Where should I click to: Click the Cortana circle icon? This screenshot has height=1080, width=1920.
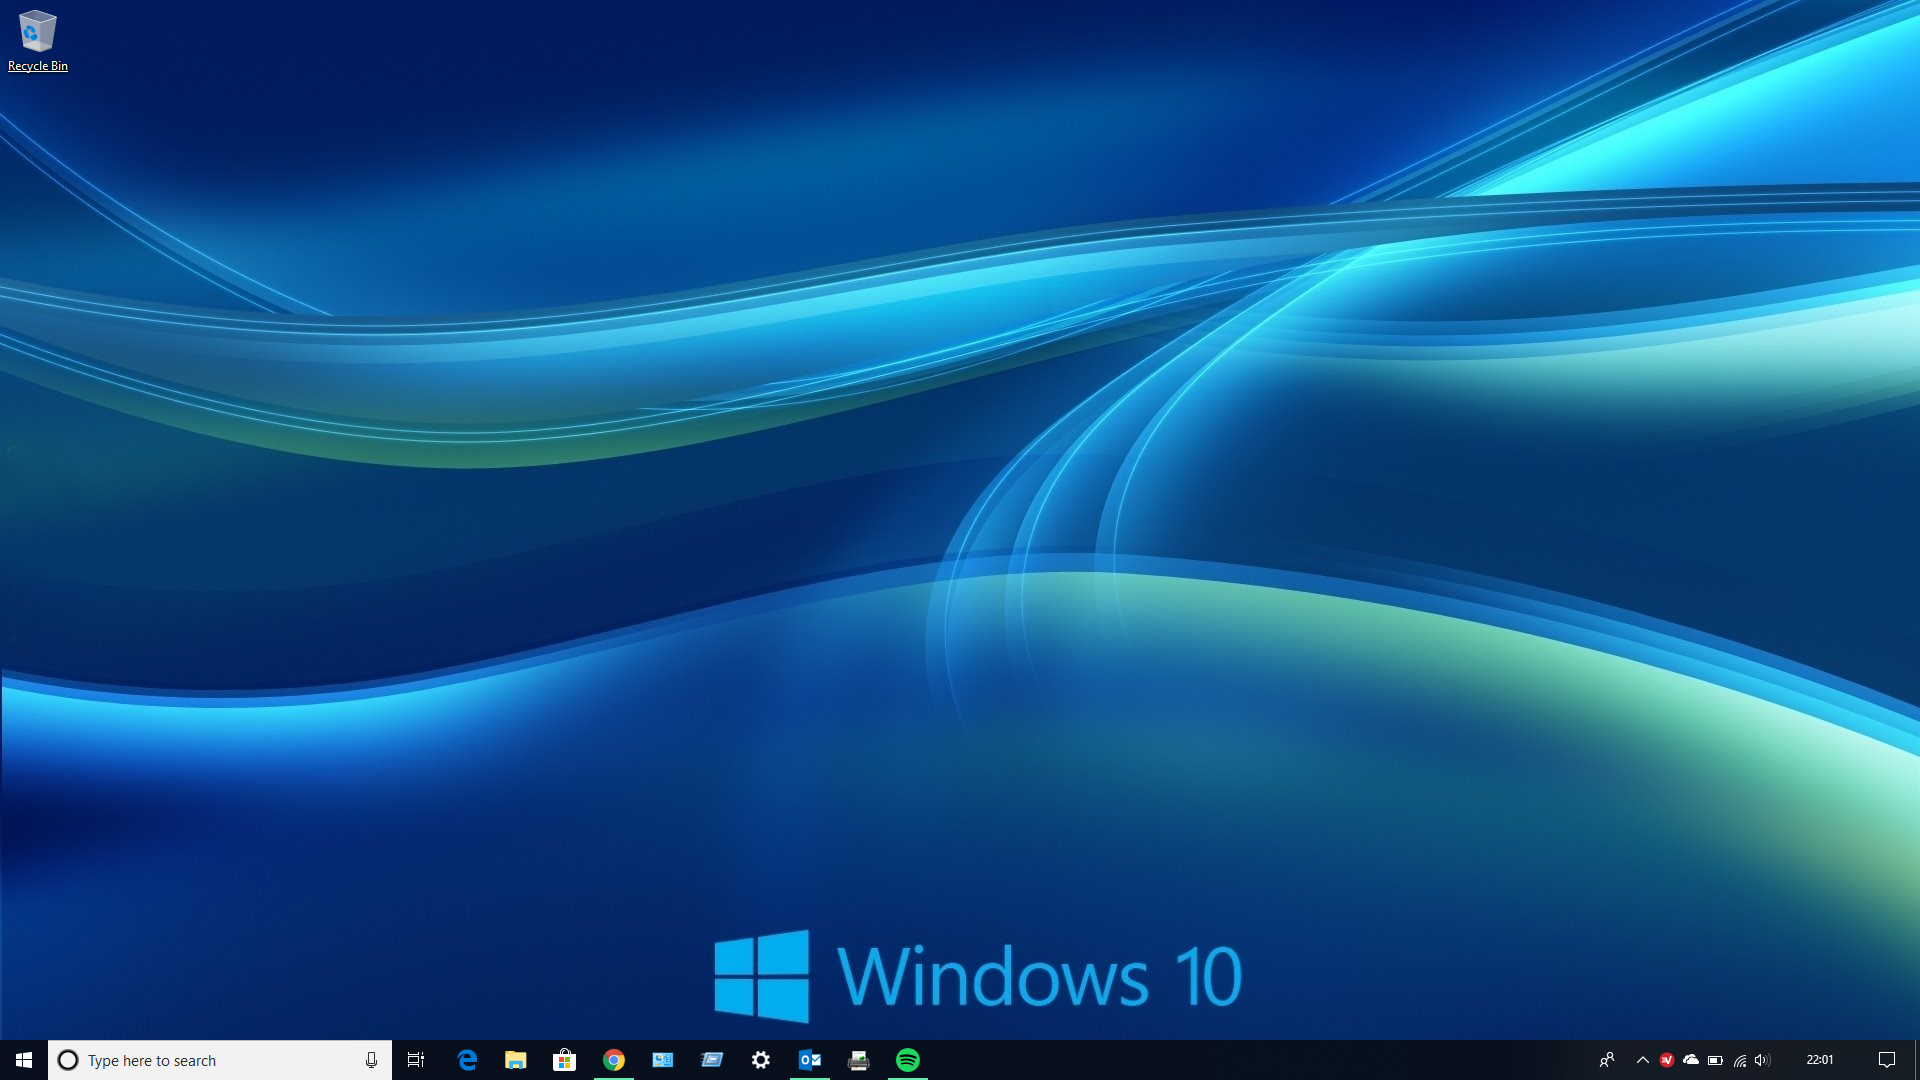click(68, 1060)
